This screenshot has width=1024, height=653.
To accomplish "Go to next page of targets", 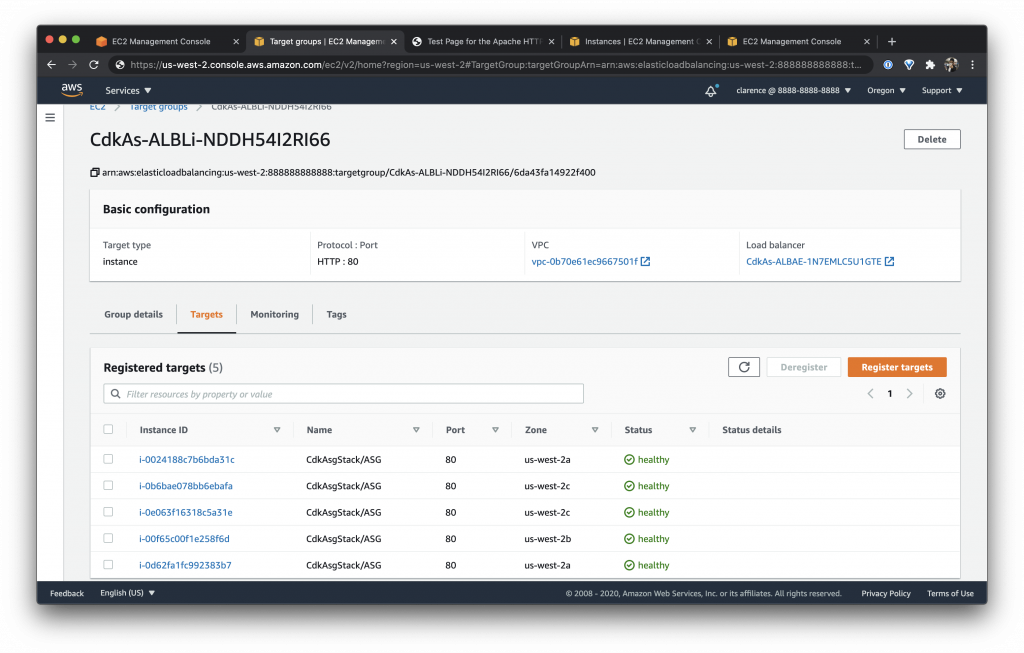I will (909, 393).
